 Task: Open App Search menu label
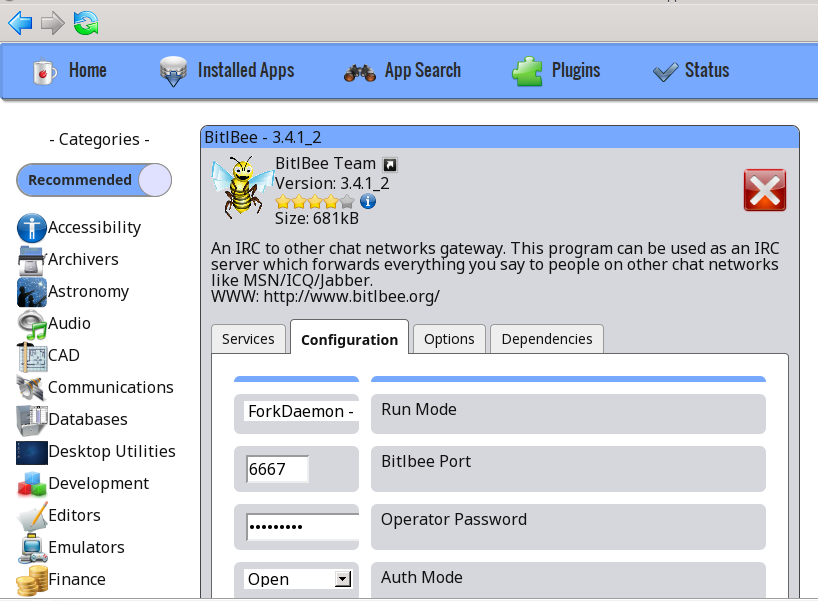click(423, 70)
